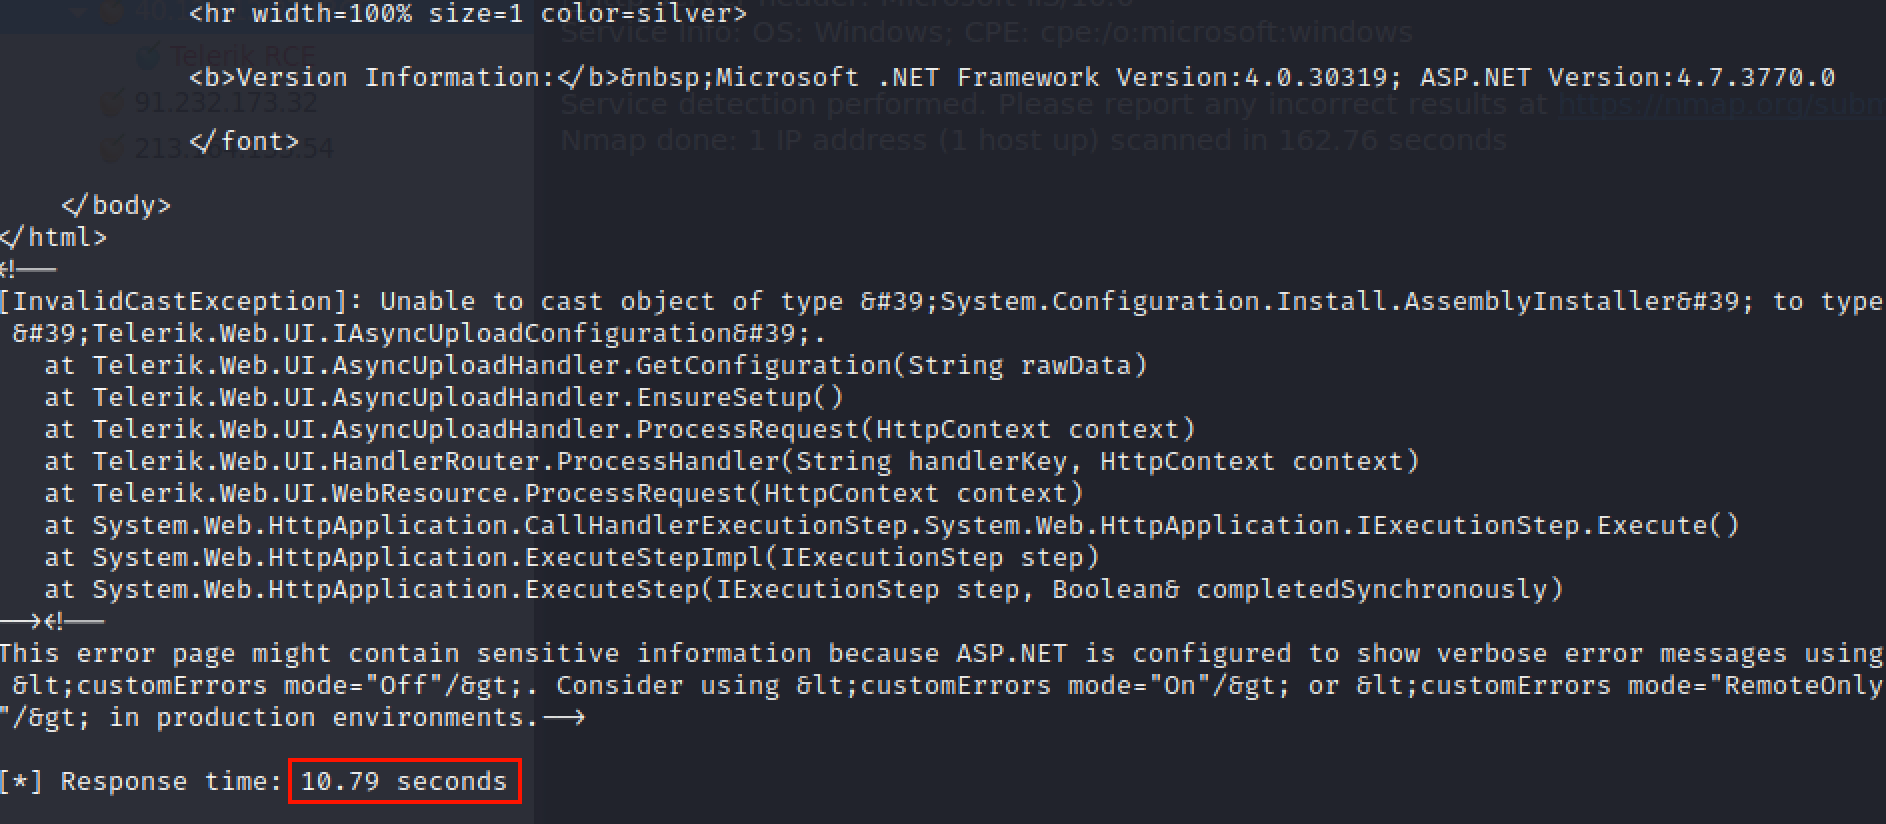Viewport: 1886px width, 824px height.
Task: Click the AsyncUploadHandler.GetConfiguration stack line
Action: [620, 365]
